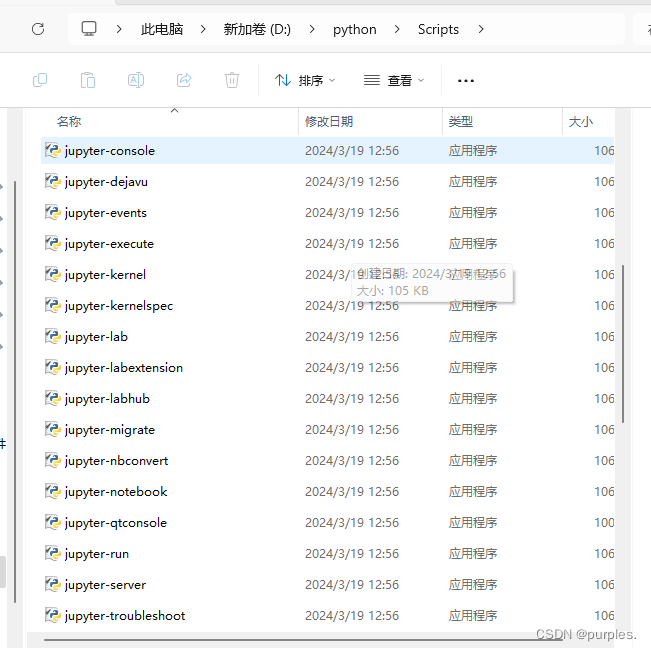Screen dimensions: 651x651
Task: Click the file name jupyter-run
Action: 97,554
